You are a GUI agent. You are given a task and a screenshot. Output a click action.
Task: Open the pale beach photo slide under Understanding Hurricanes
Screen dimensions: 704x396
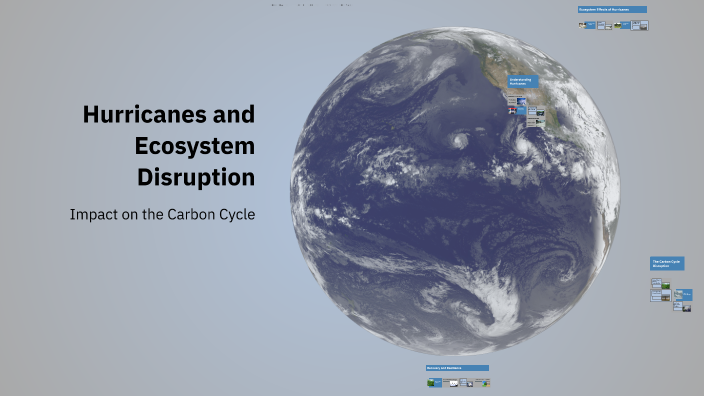pos(536,122)
